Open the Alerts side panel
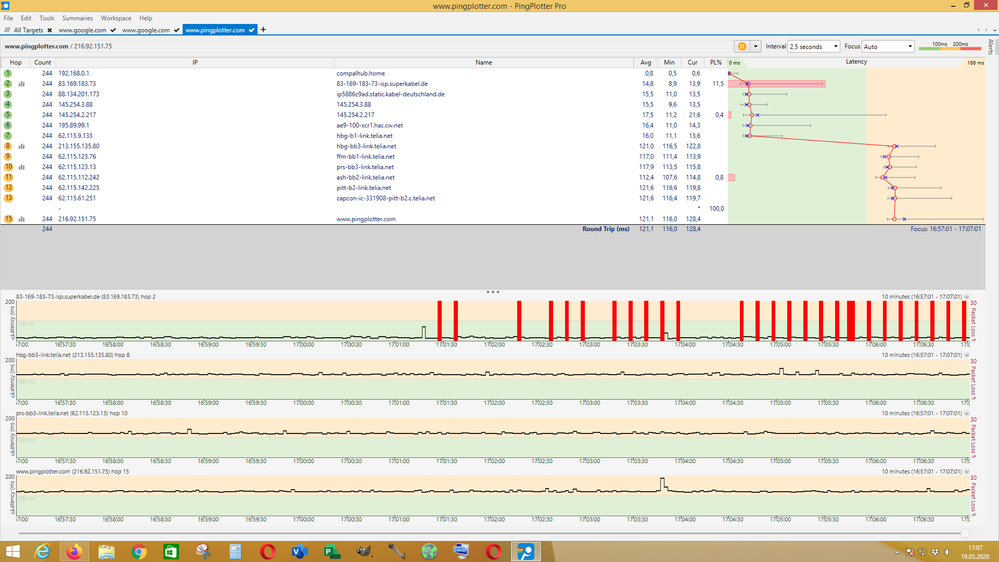The width and height of the screenshot is (999, 562). [x=992, y=47]
